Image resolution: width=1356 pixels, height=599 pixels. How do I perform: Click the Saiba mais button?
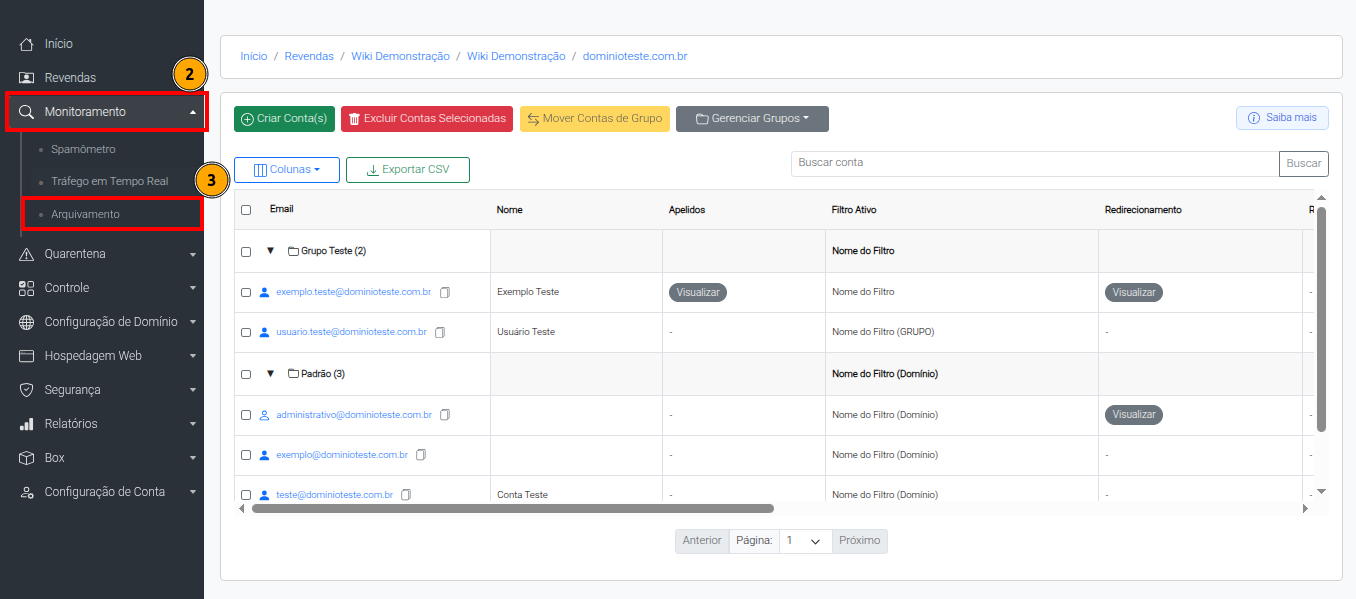coord(1282,118)
